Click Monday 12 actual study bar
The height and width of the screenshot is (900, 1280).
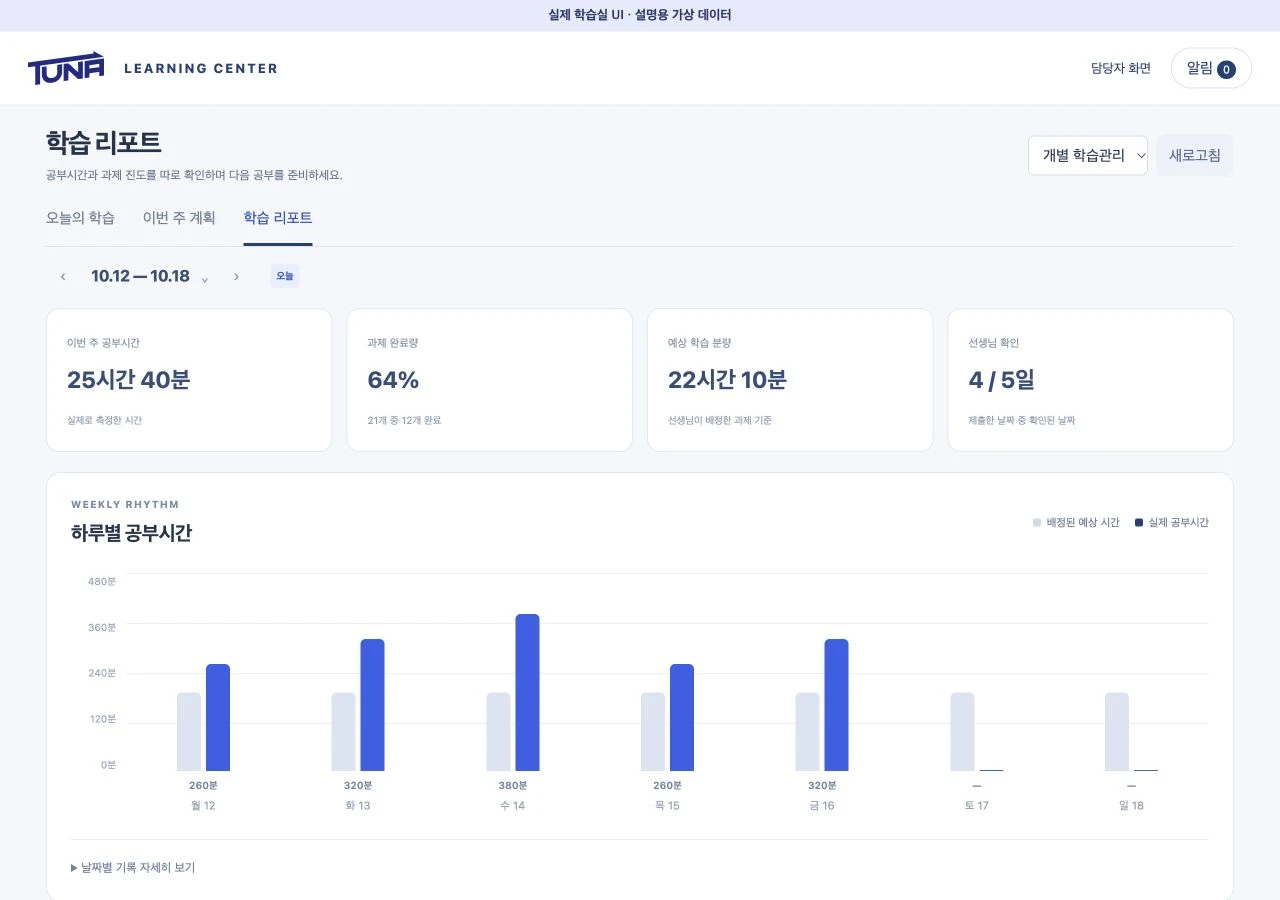coord(218,718)
